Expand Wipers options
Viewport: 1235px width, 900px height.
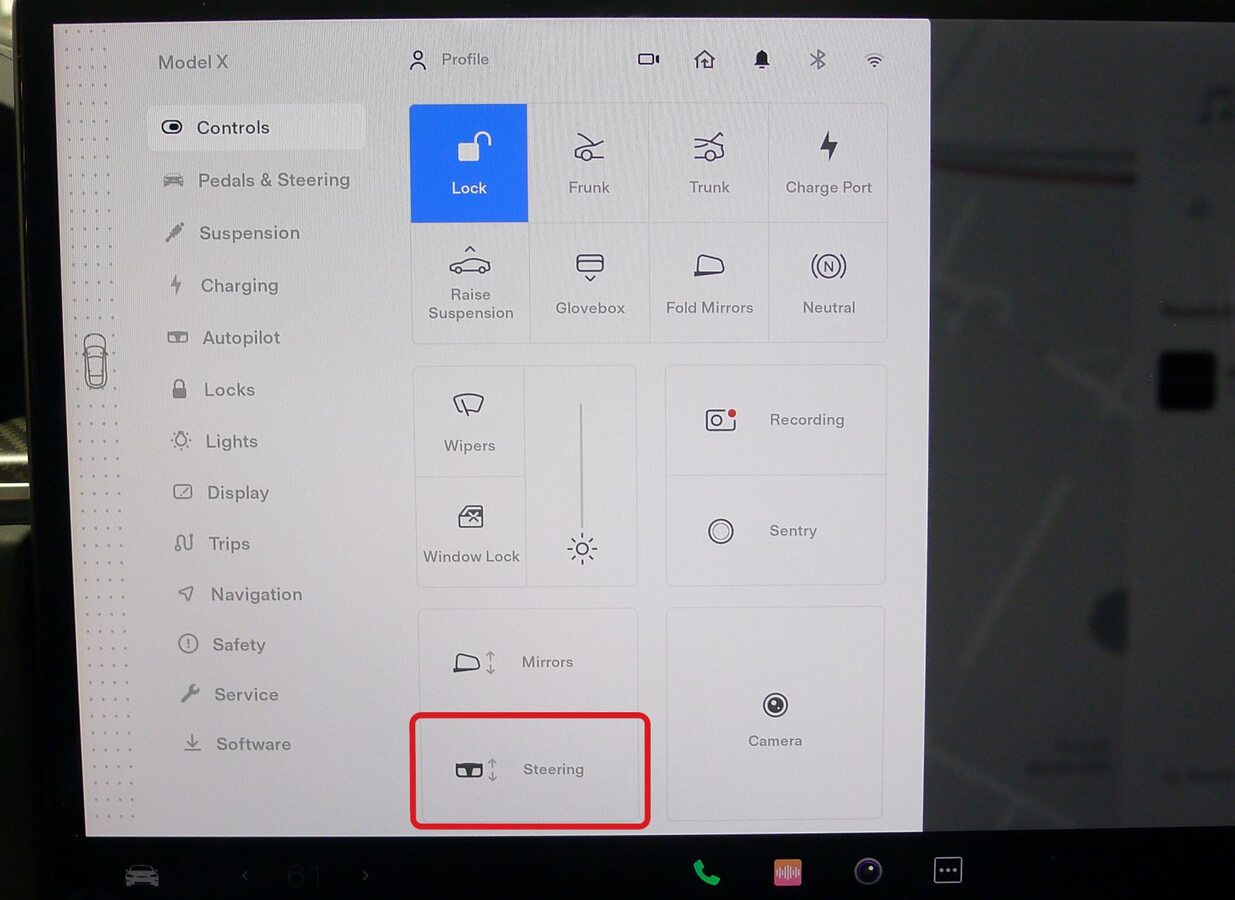click(469, 421)
